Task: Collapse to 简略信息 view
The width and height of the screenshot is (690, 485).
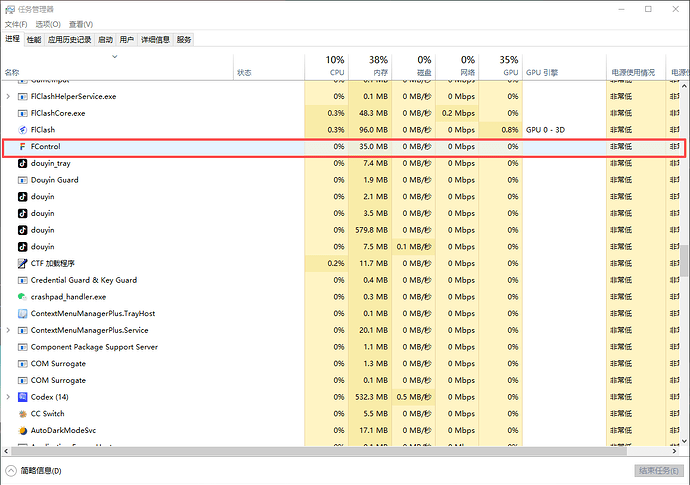Action: [x=33, y=470]
